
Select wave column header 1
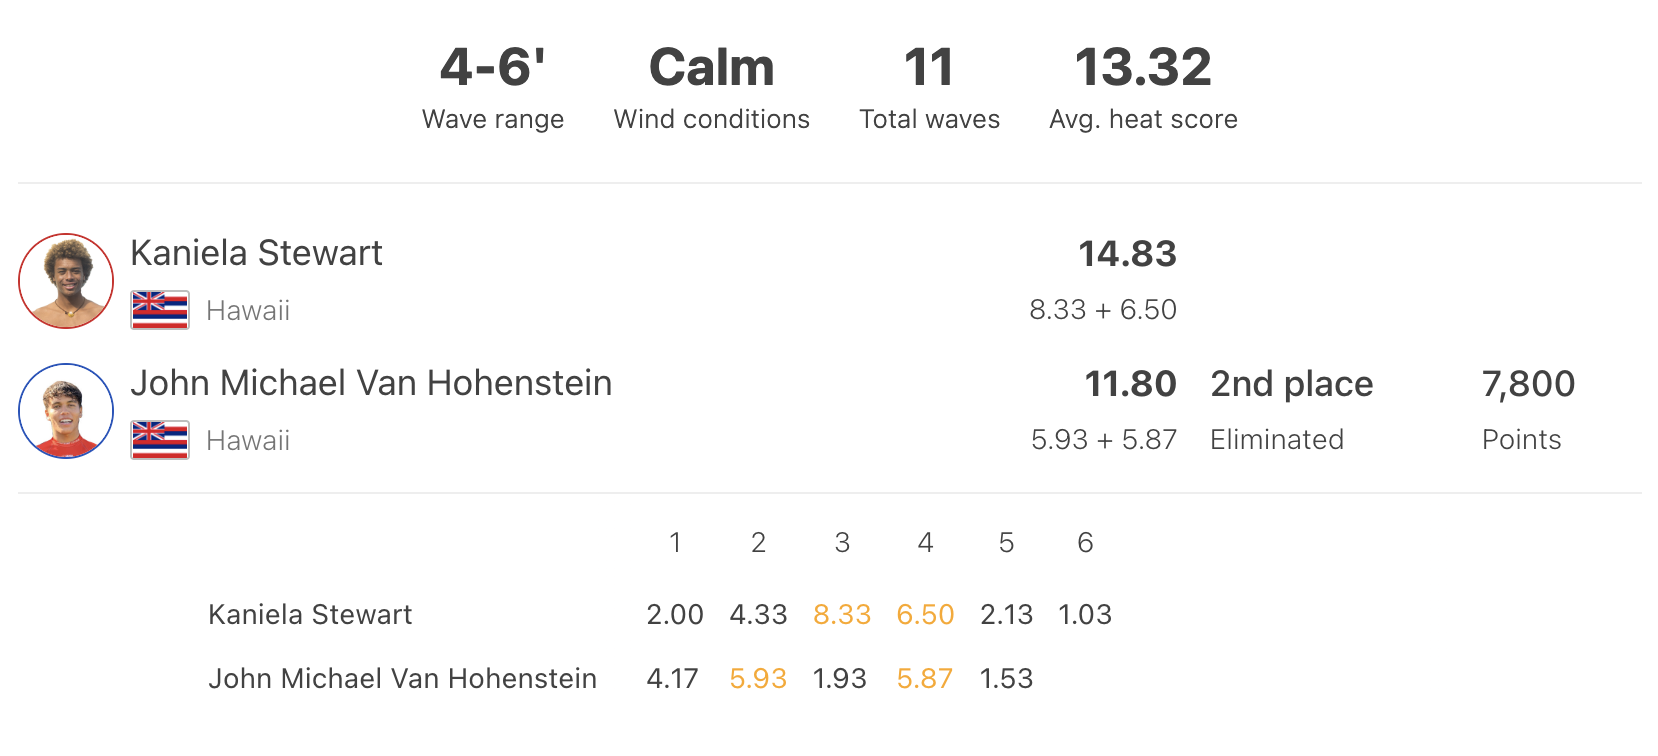pyautogui.click(x=675, y=543)
